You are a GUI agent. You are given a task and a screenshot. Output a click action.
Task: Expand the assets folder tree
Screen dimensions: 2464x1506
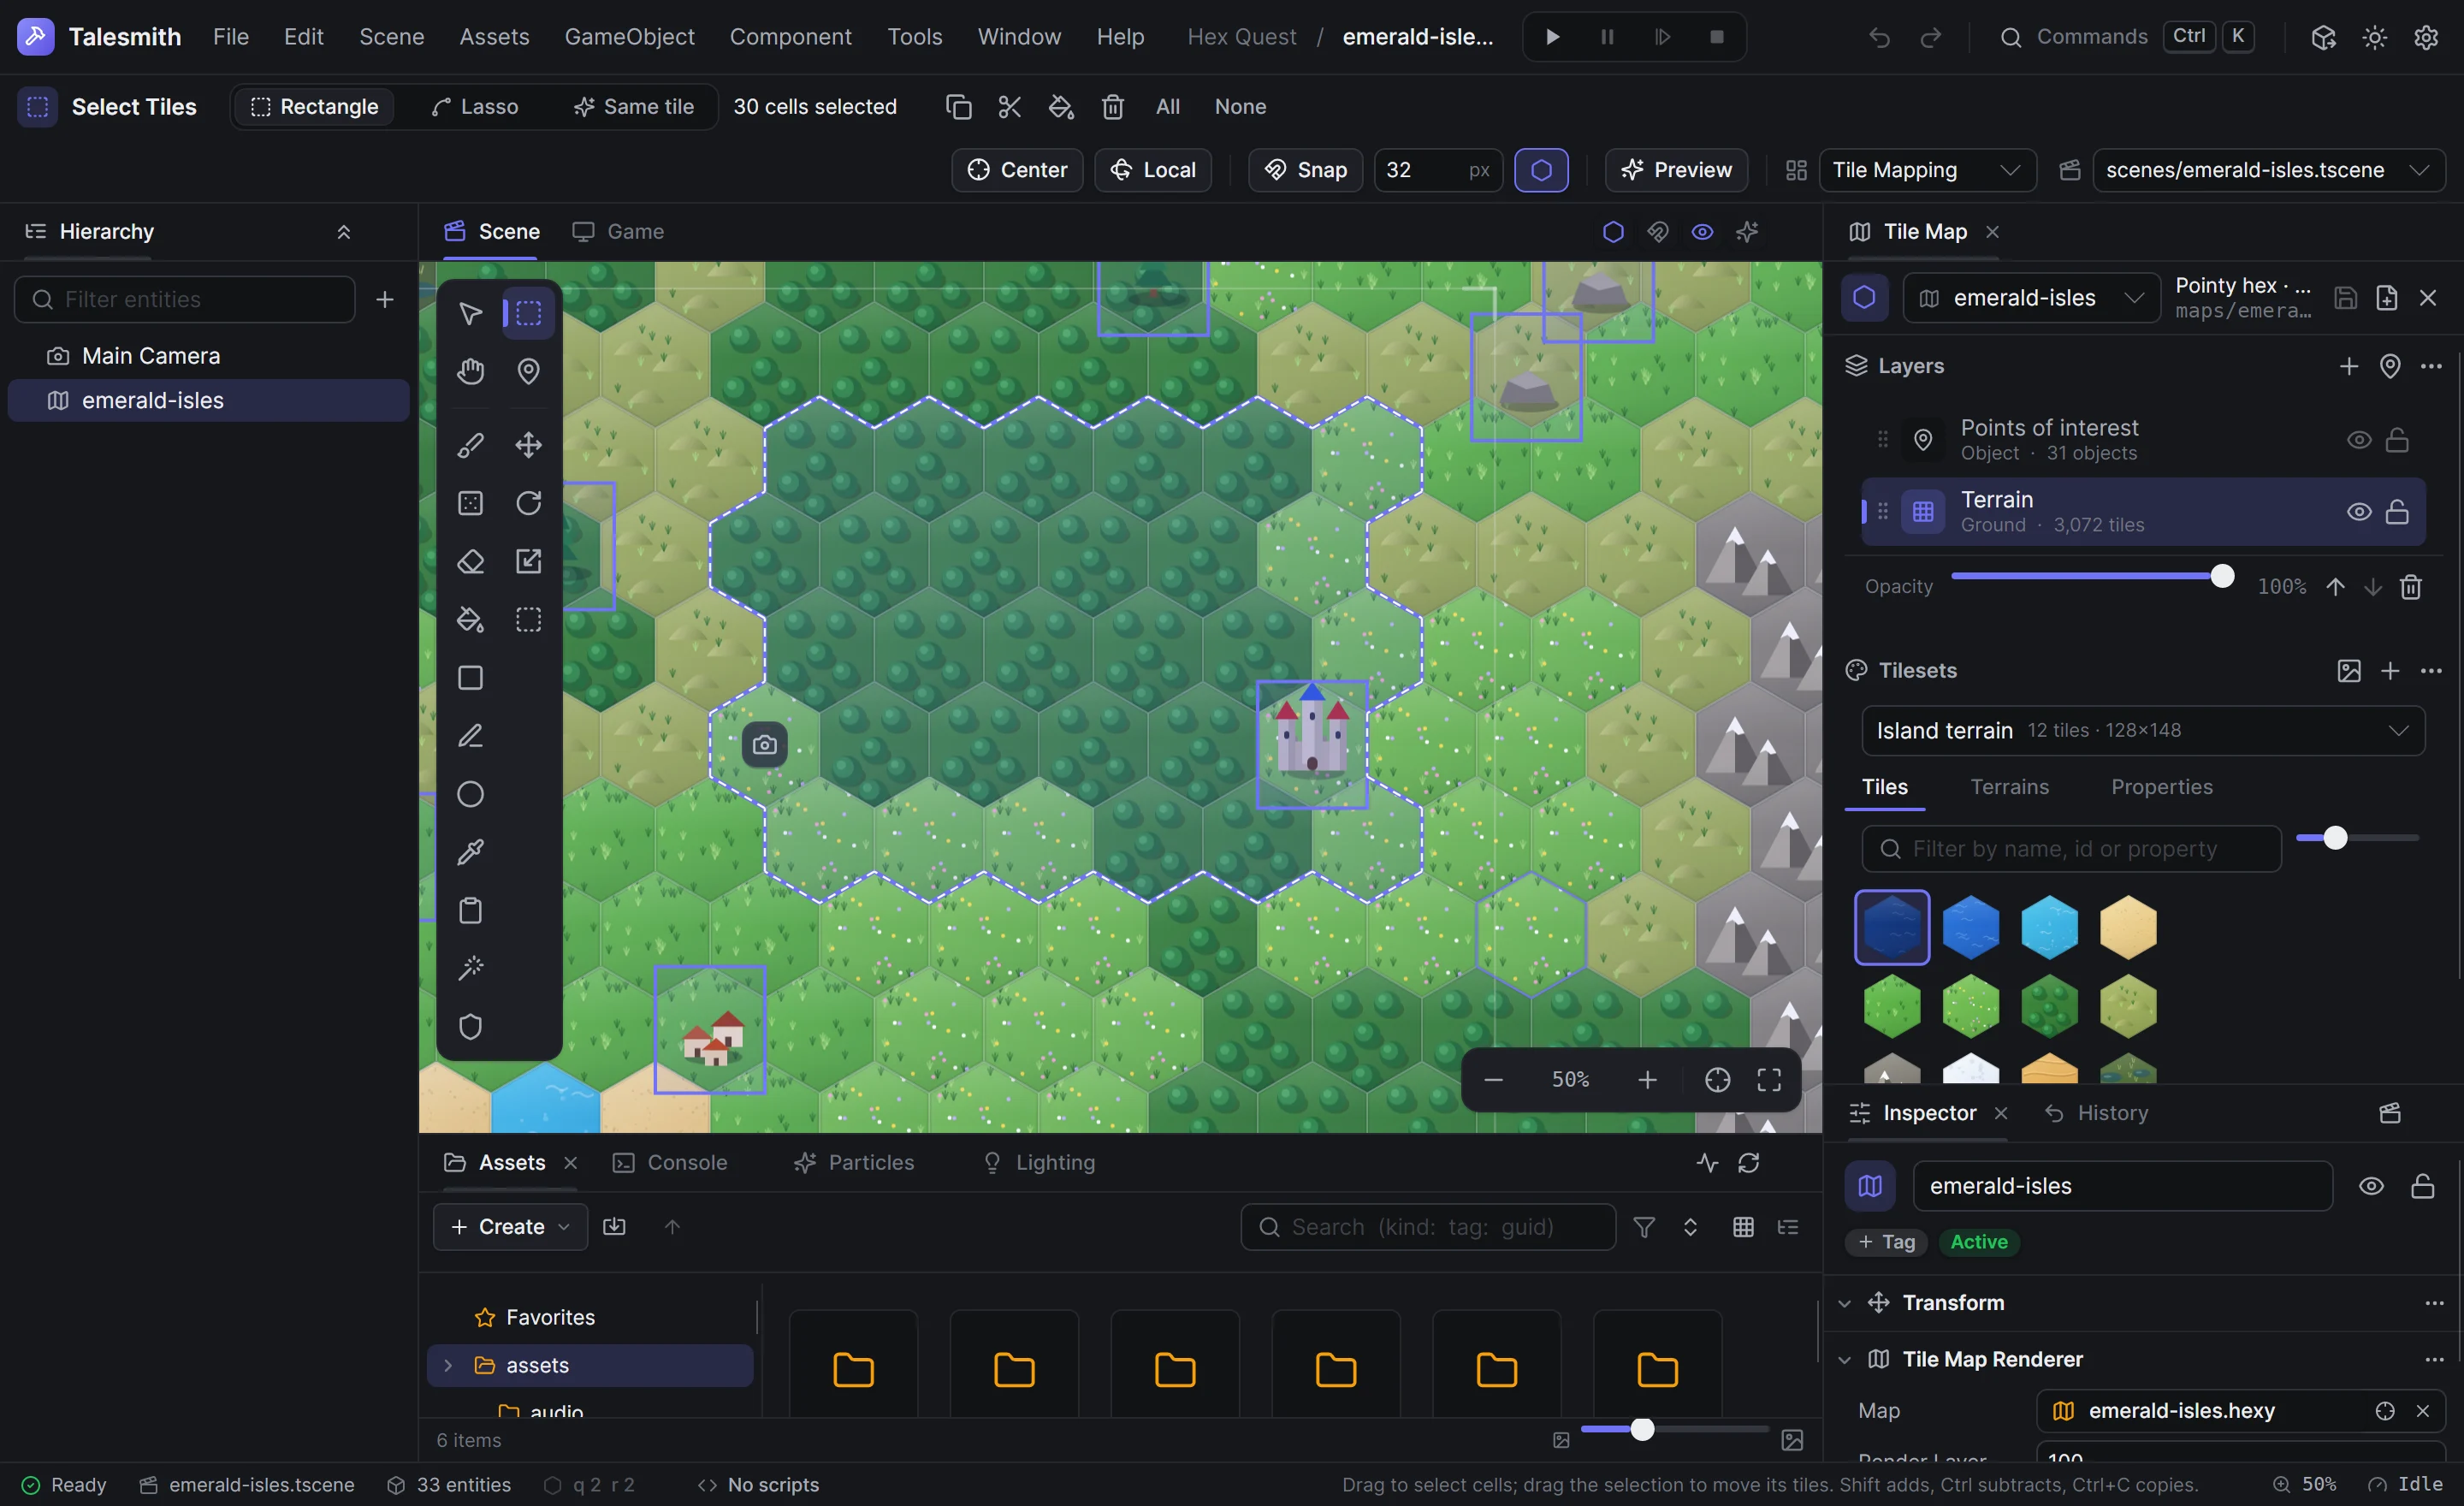(448, 1366)
